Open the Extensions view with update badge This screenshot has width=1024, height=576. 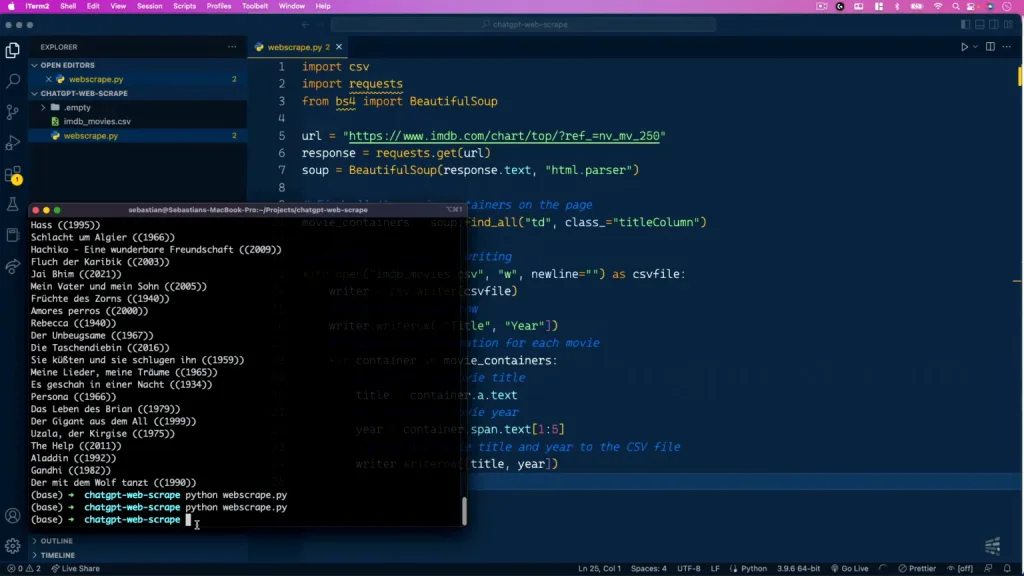pos(12,174)
